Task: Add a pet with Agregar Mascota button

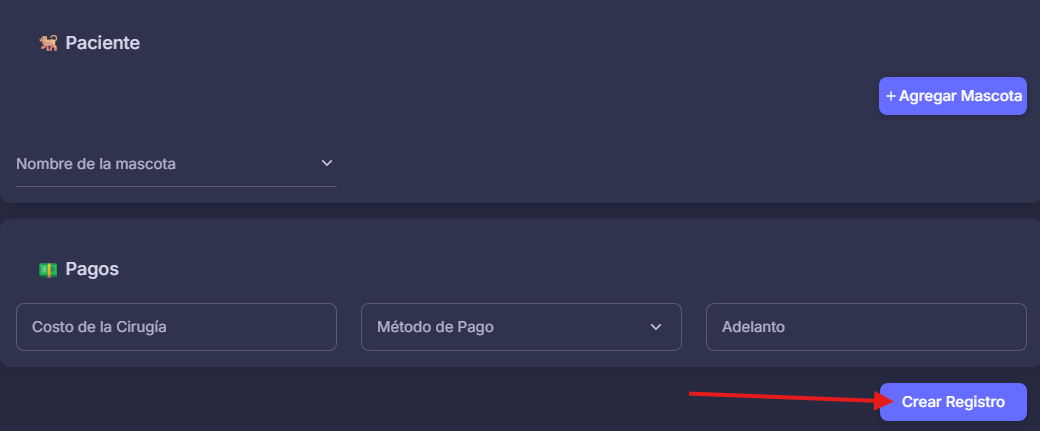Action: [953, 96]
